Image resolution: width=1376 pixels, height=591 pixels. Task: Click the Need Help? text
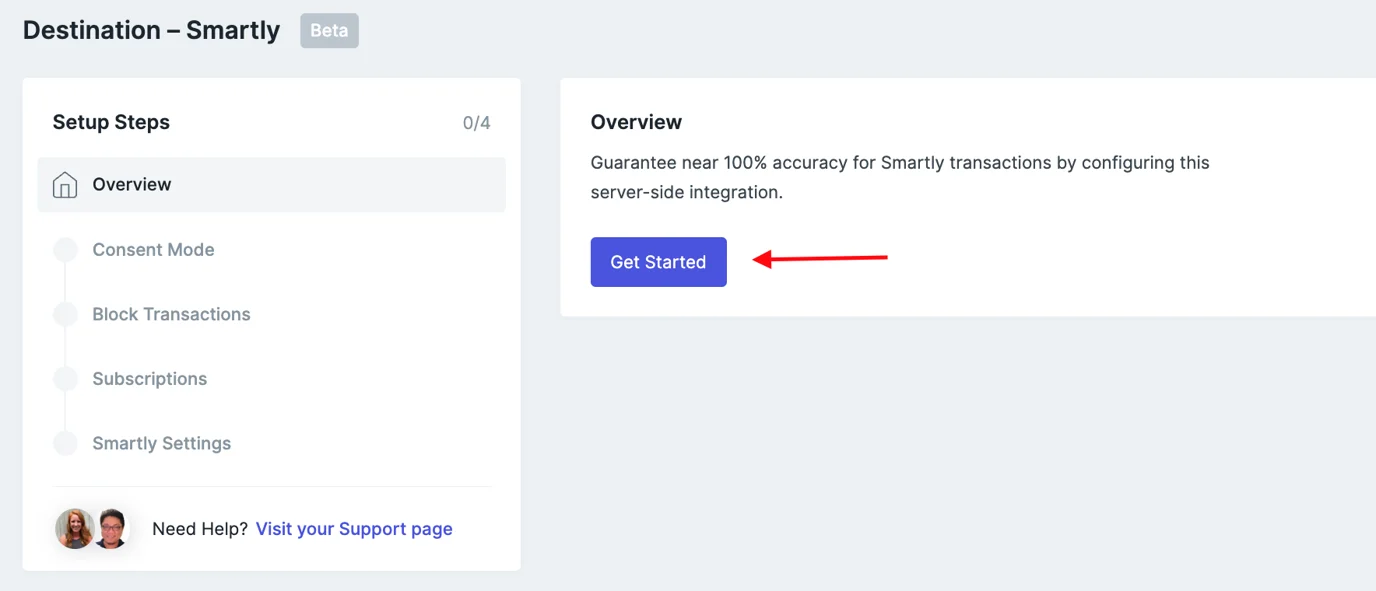point(200,529)
